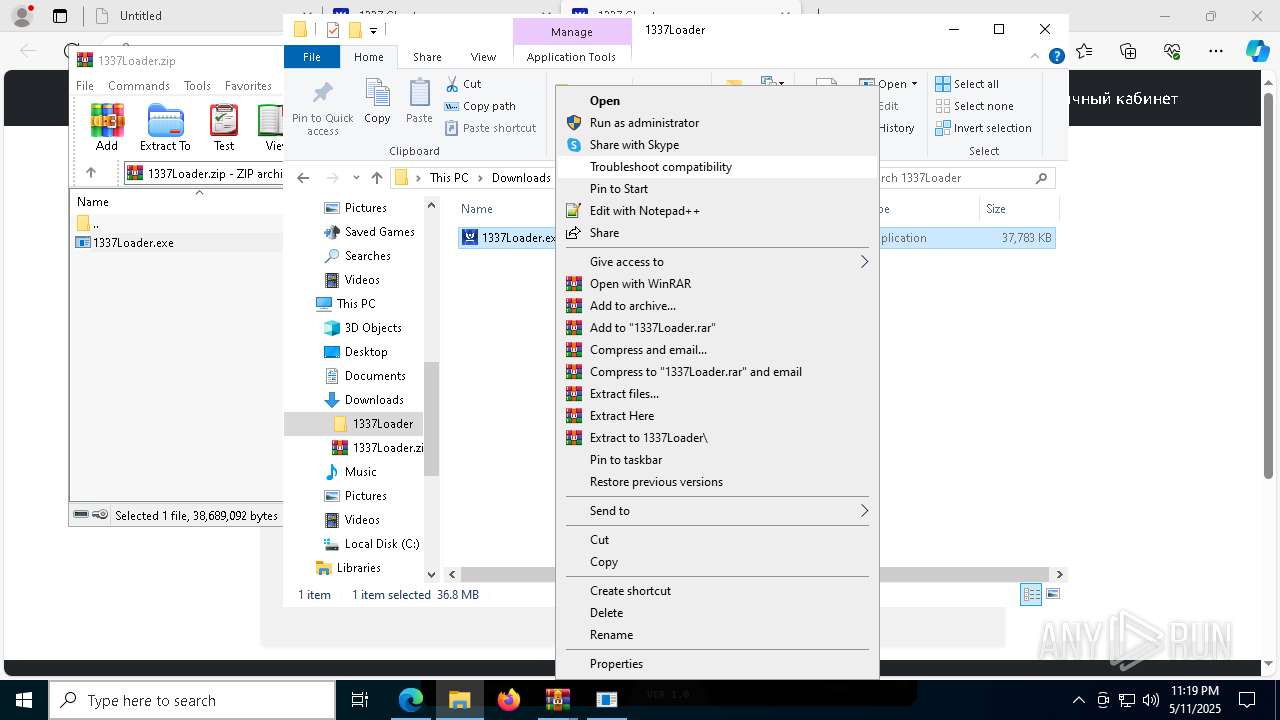The image size is (1280, 720).
Task: Click the Paste ribbon icon
Action: point(419,102)
